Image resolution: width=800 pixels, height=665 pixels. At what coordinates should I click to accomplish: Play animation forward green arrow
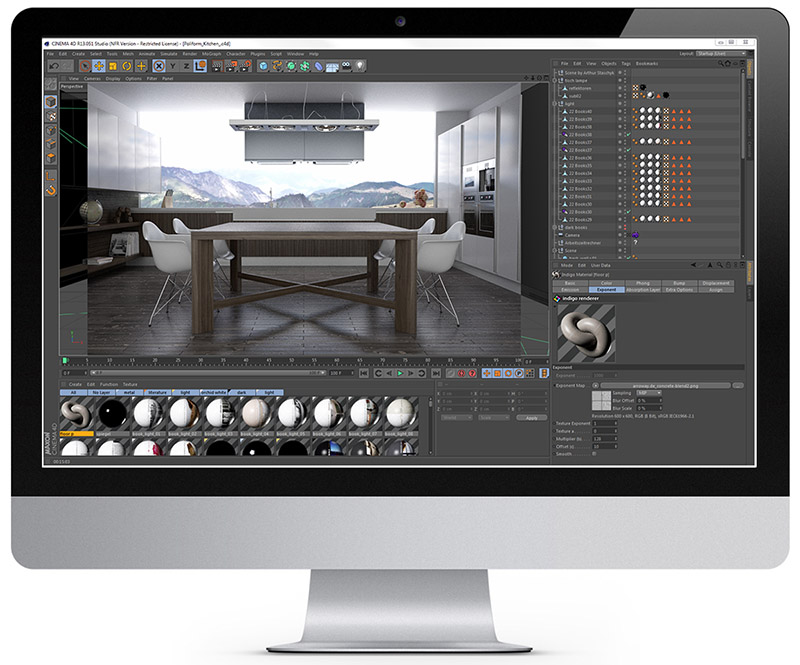tap(400, 374)
